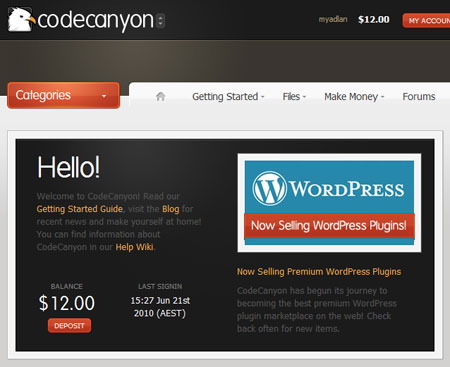Open the Files menu

(x=294, y=97)
